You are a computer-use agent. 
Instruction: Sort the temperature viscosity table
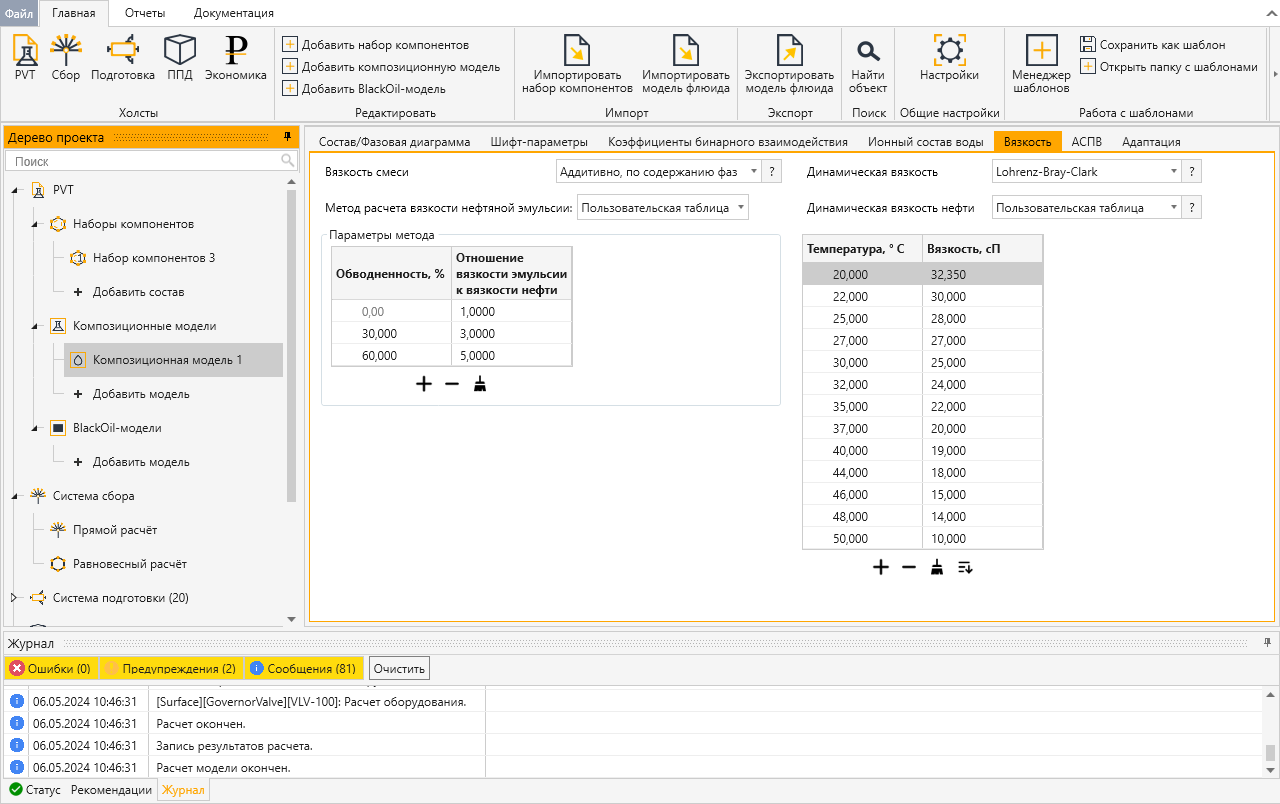(965, 567)
